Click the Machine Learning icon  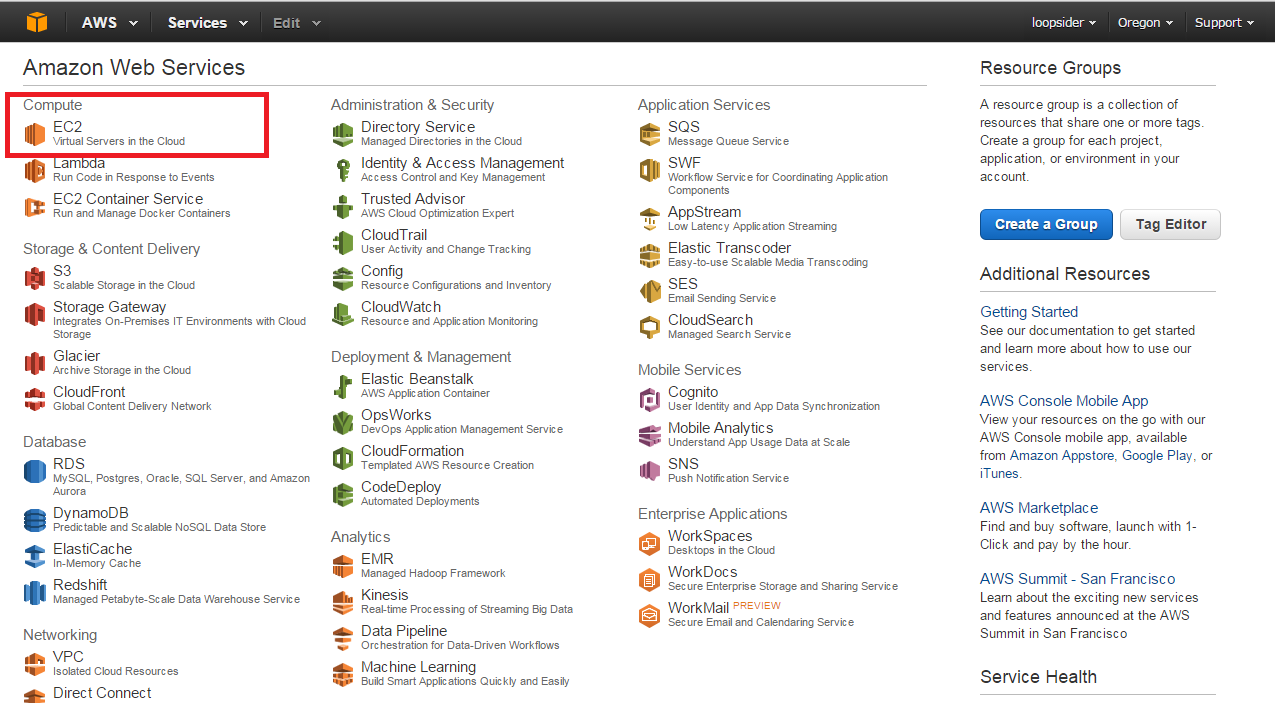click(x=343, y=674)
